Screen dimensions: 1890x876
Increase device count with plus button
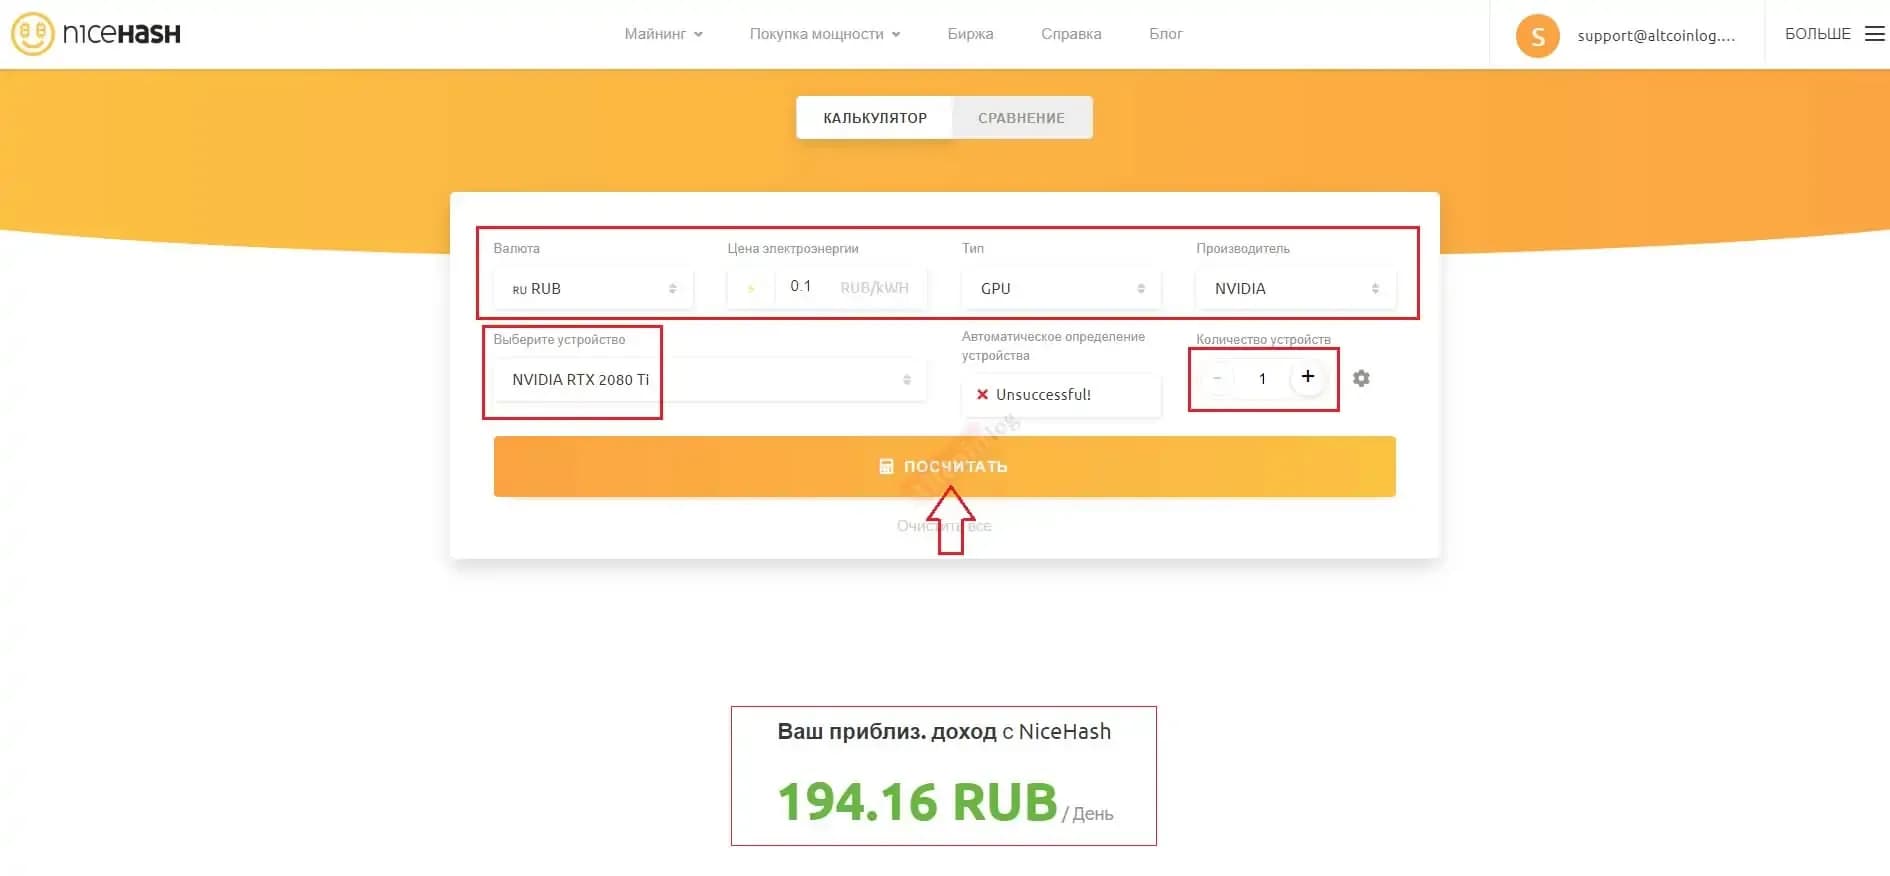1308,377
